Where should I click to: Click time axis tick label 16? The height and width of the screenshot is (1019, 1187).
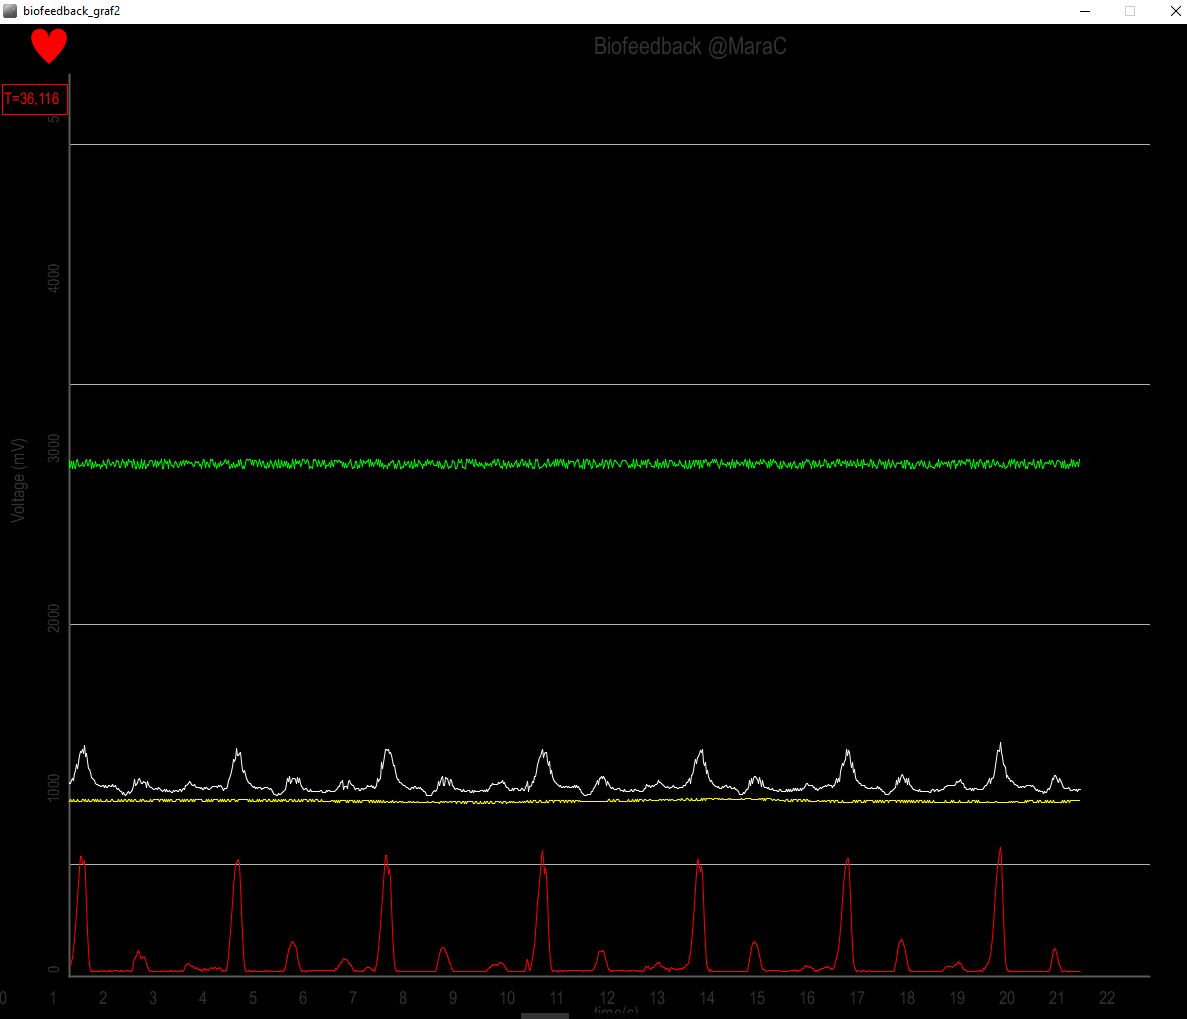click(807, 998)
